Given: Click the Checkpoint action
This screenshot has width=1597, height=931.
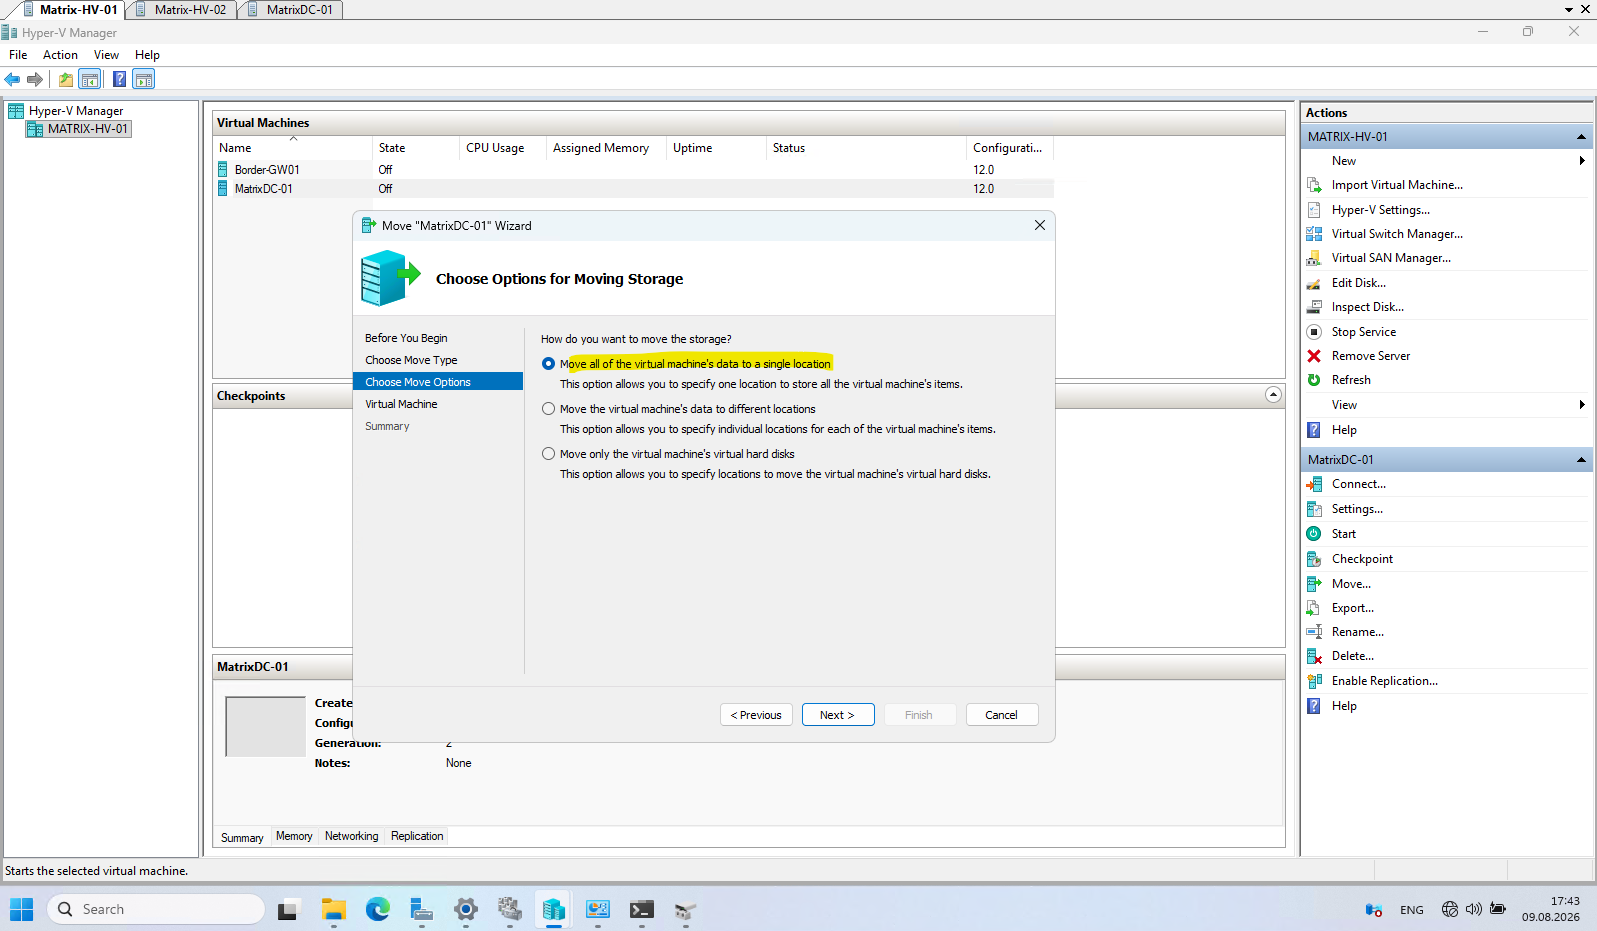Looking at the screenshot, I should [1362, 559].
